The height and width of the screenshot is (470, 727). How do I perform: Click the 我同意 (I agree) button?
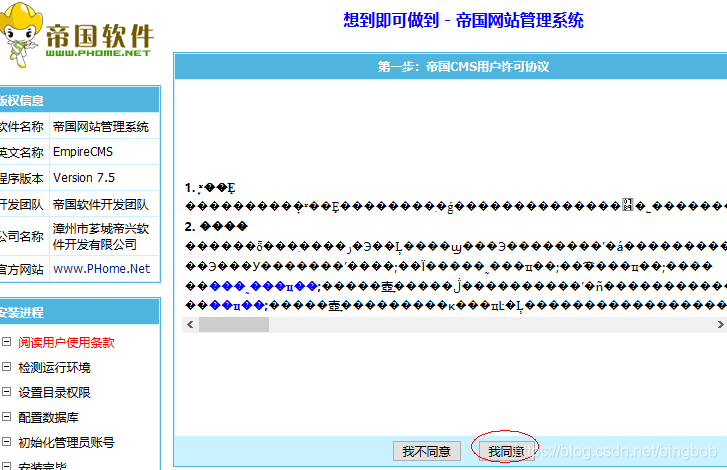(506, 451)
